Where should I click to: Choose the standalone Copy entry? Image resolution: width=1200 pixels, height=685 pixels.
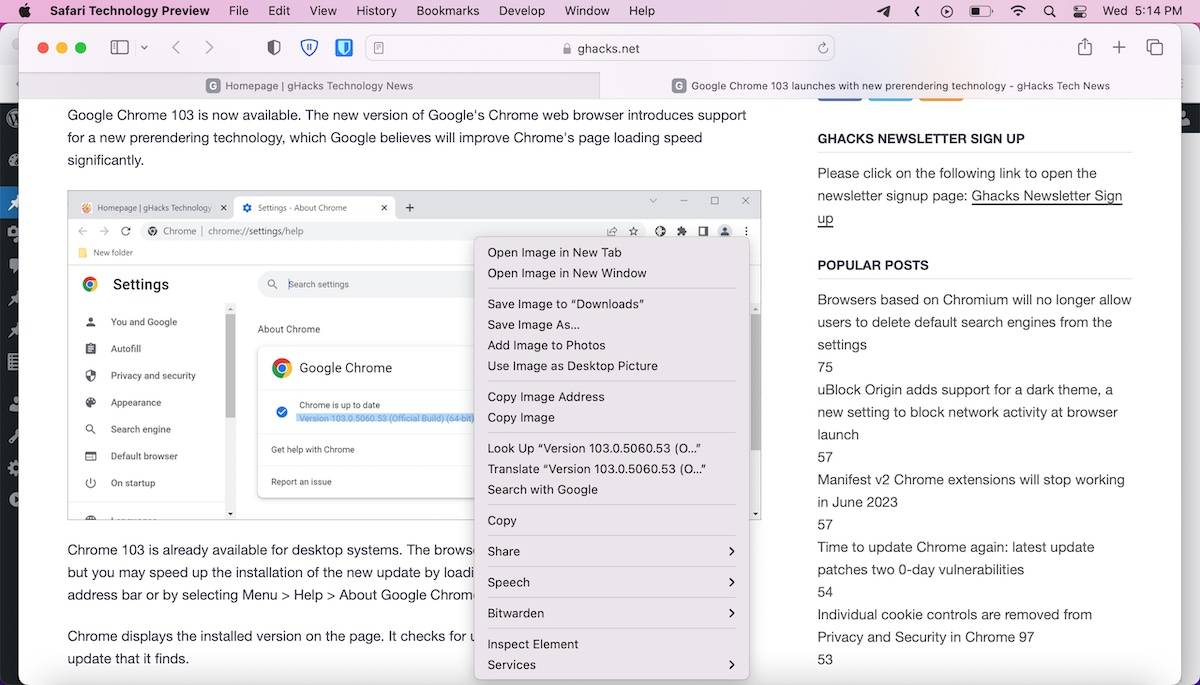point(611,520)
